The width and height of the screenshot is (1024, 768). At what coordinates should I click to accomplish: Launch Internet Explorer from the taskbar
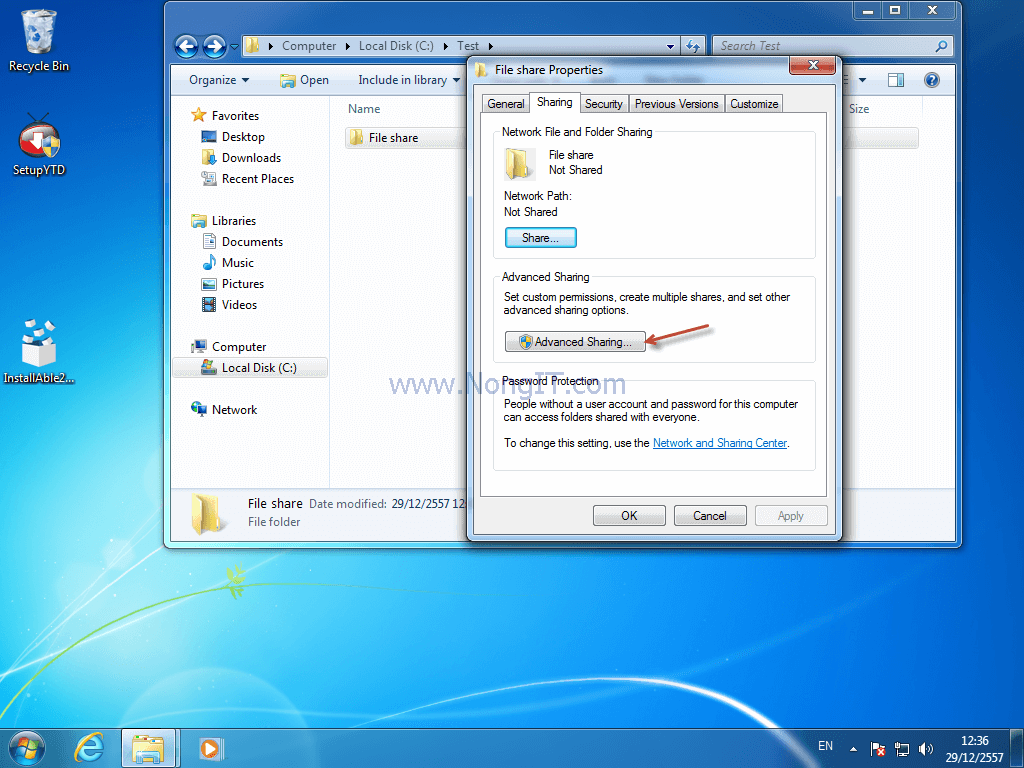click(x=88, y=747)
